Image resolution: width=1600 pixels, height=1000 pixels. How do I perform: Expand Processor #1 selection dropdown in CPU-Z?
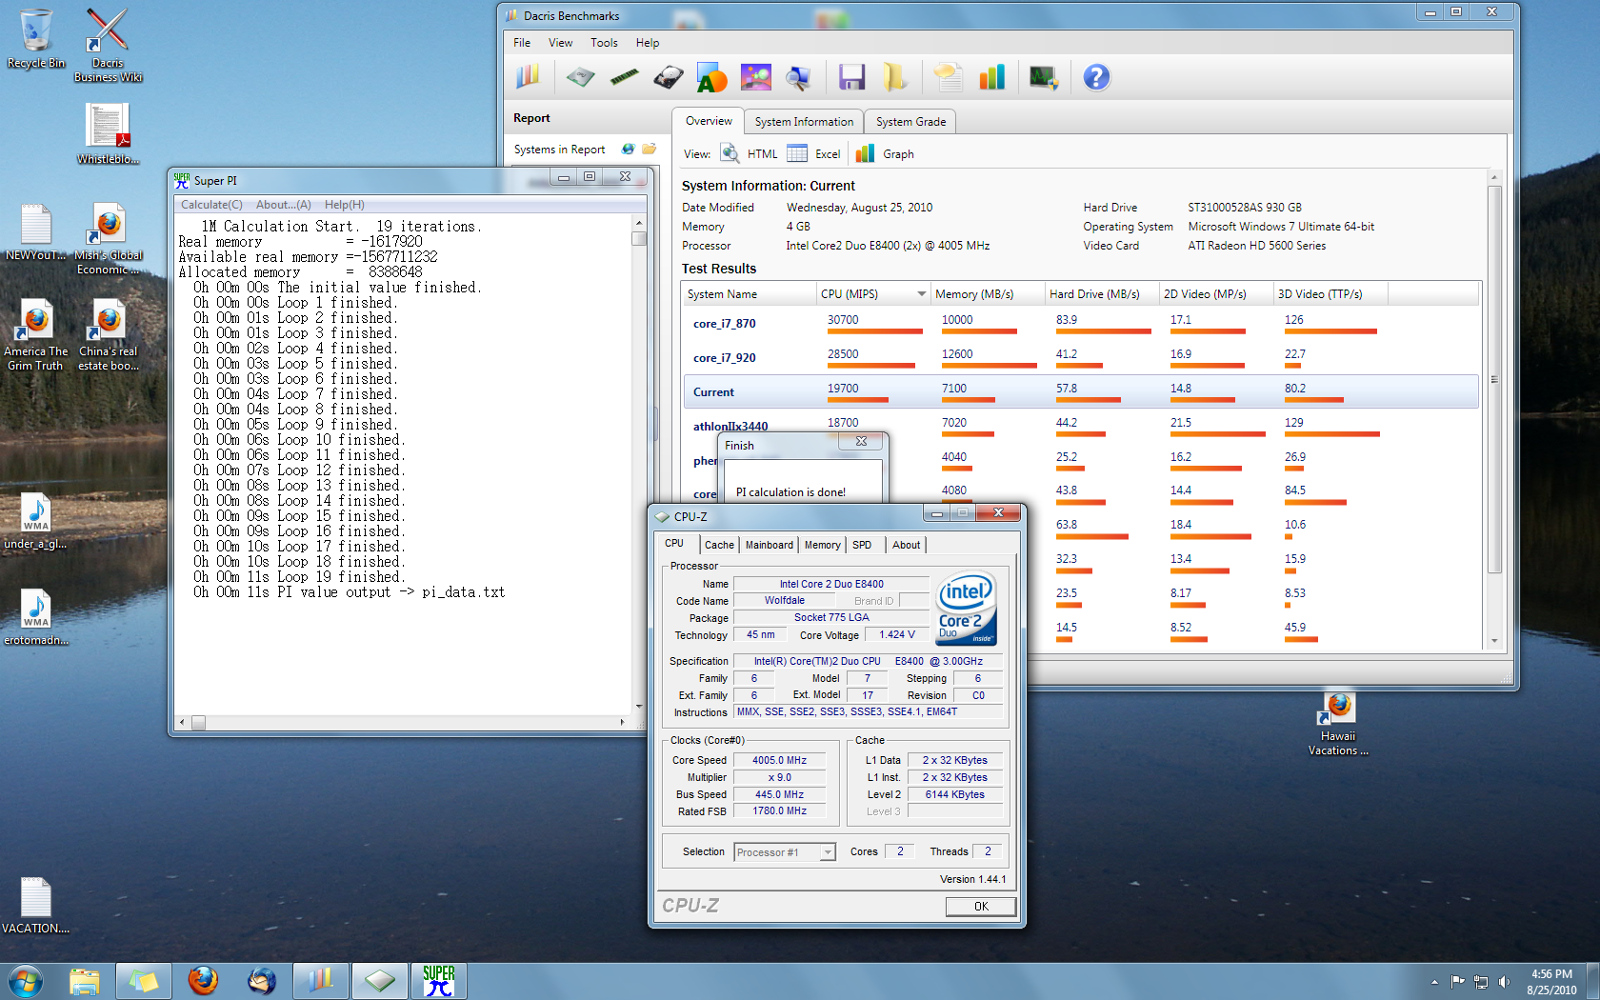tap(827, 852)
